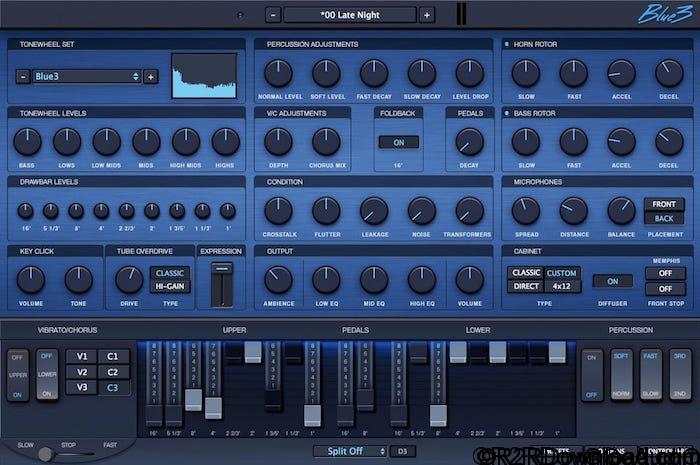700x465 pixels.
Task: Click the Output Mid EQ knob
Action: (374, 280)
